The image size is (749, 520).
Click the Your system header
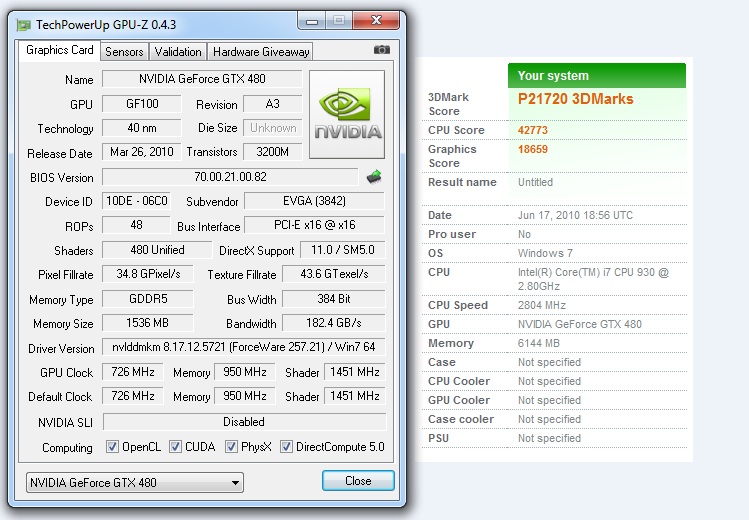597,75
